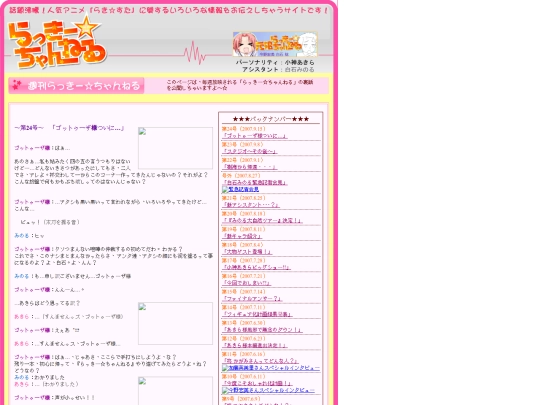
Task: Open the 第10号 (2007.6.11) back number link
Action: tap(257, 383)
